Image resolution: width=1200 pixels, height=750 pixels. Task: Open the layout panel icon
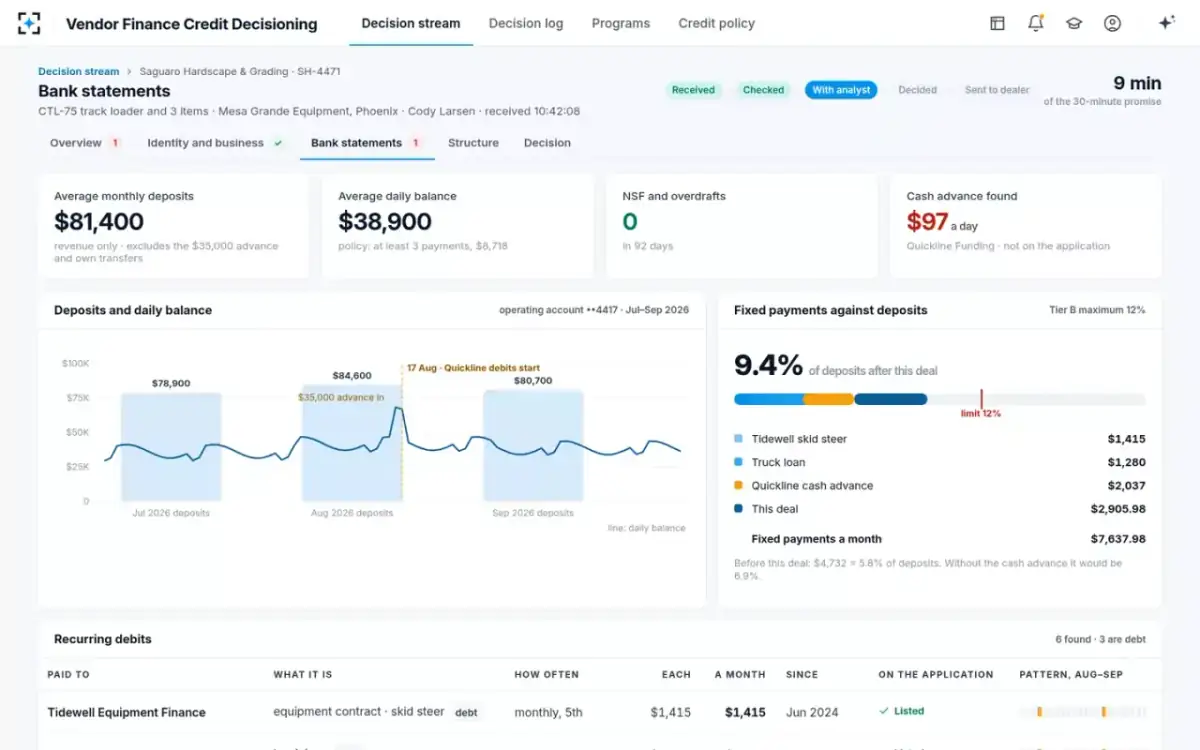(x=997, y=23)
